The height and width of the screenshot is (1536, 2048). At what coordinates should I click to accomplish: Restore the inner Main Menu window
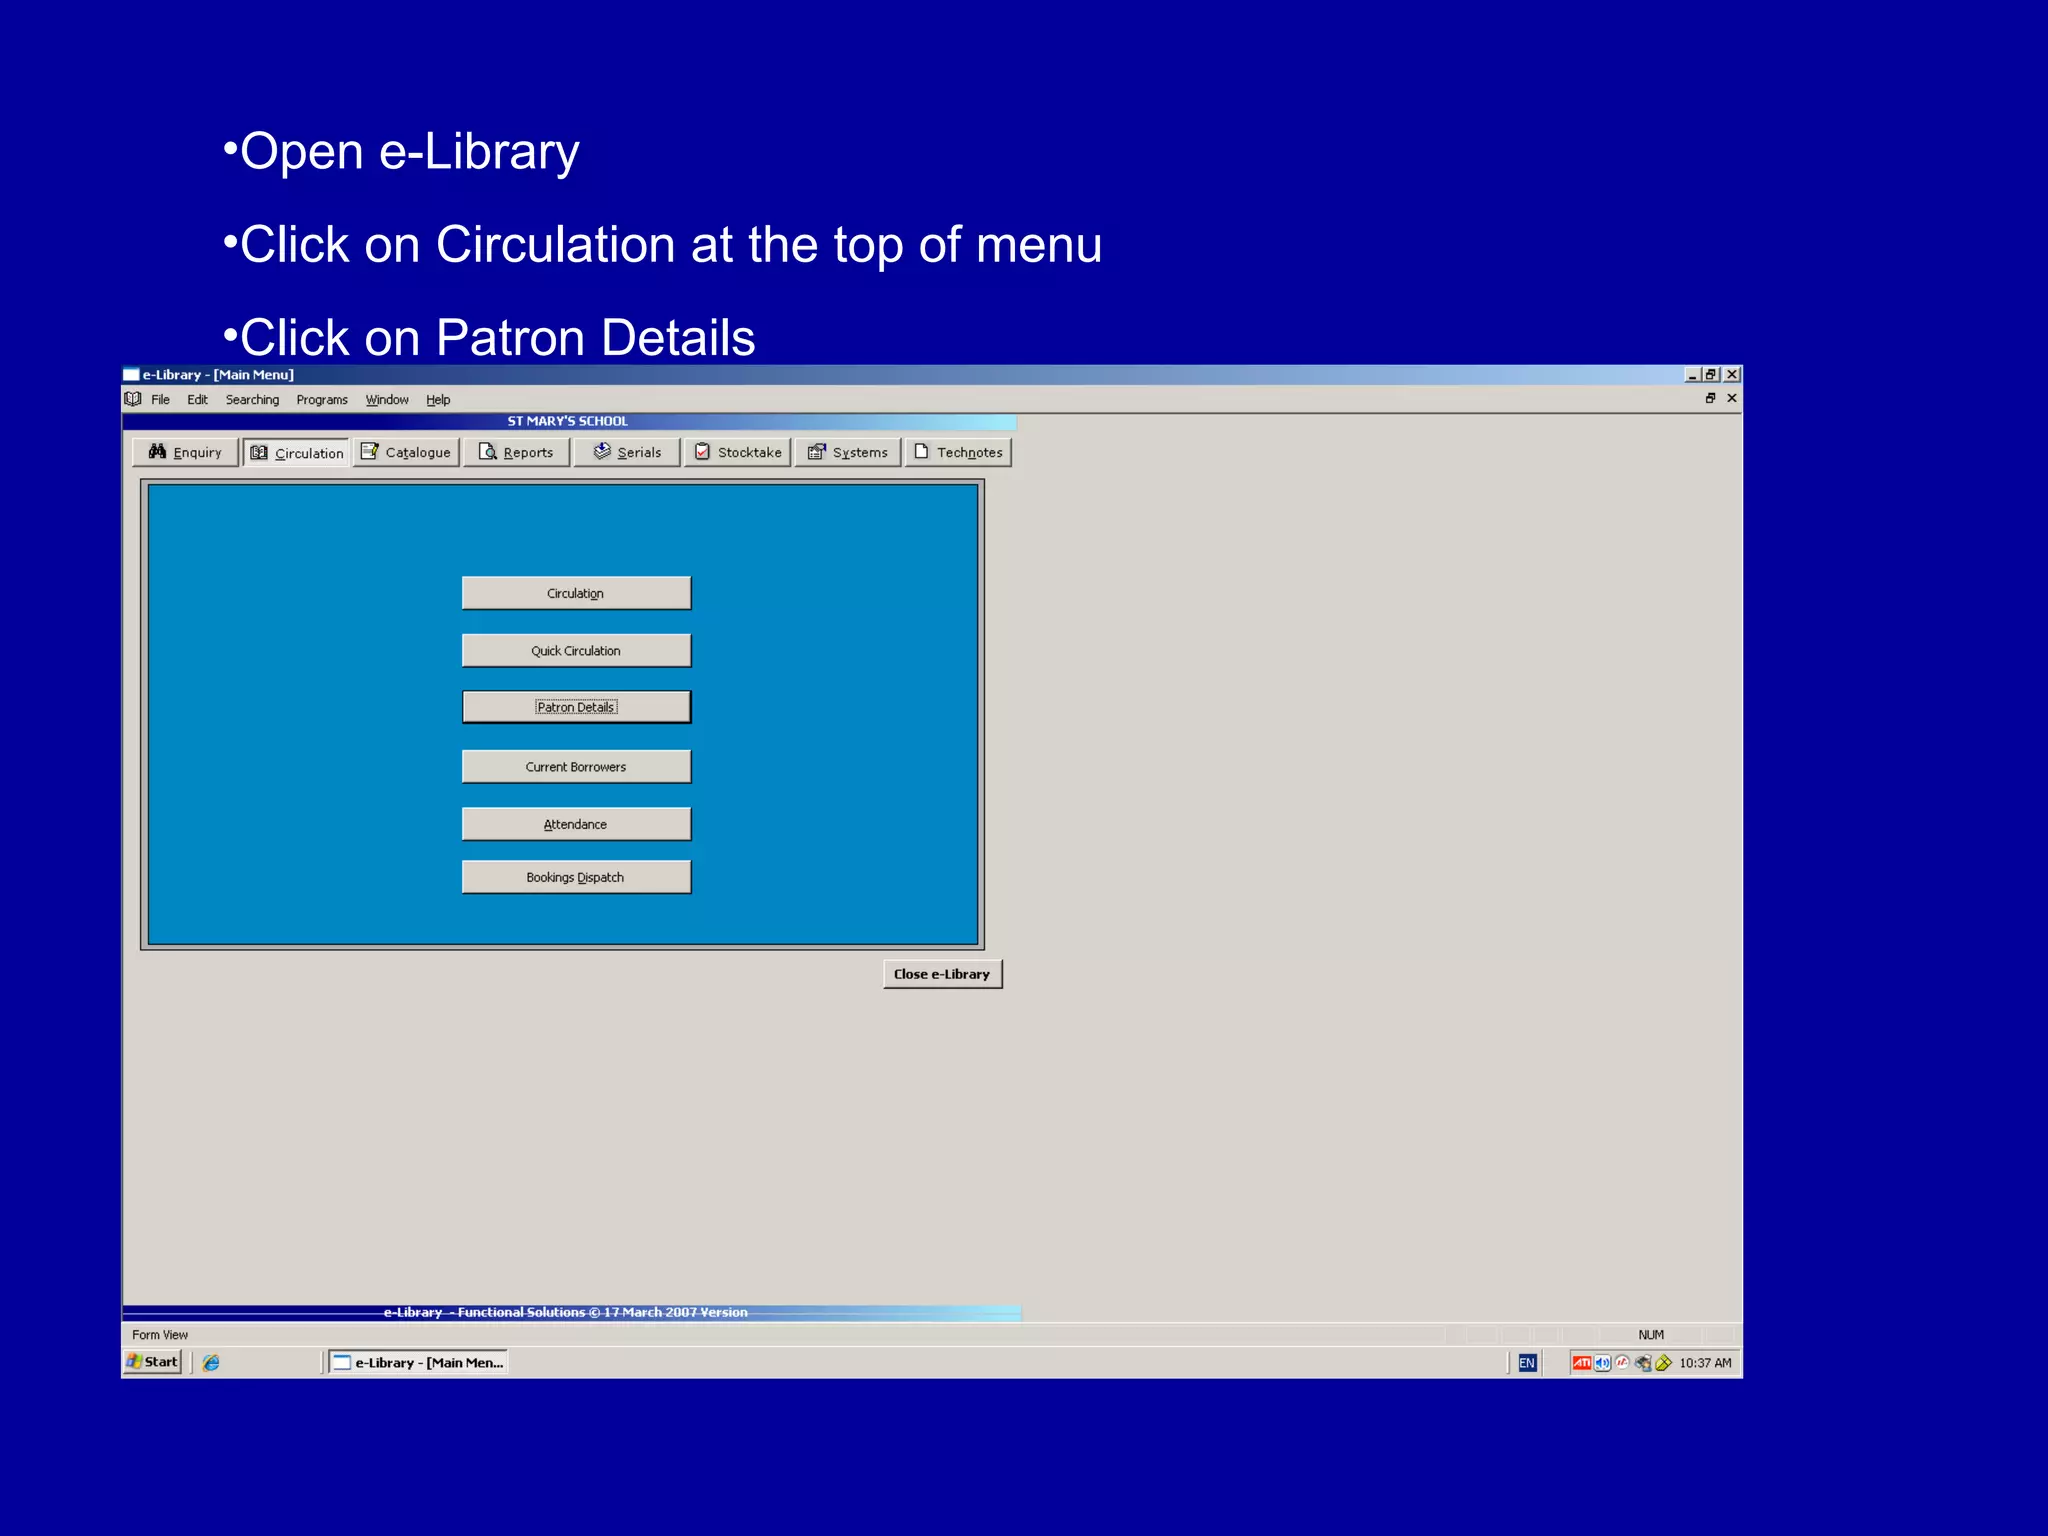coord(1710,398)
